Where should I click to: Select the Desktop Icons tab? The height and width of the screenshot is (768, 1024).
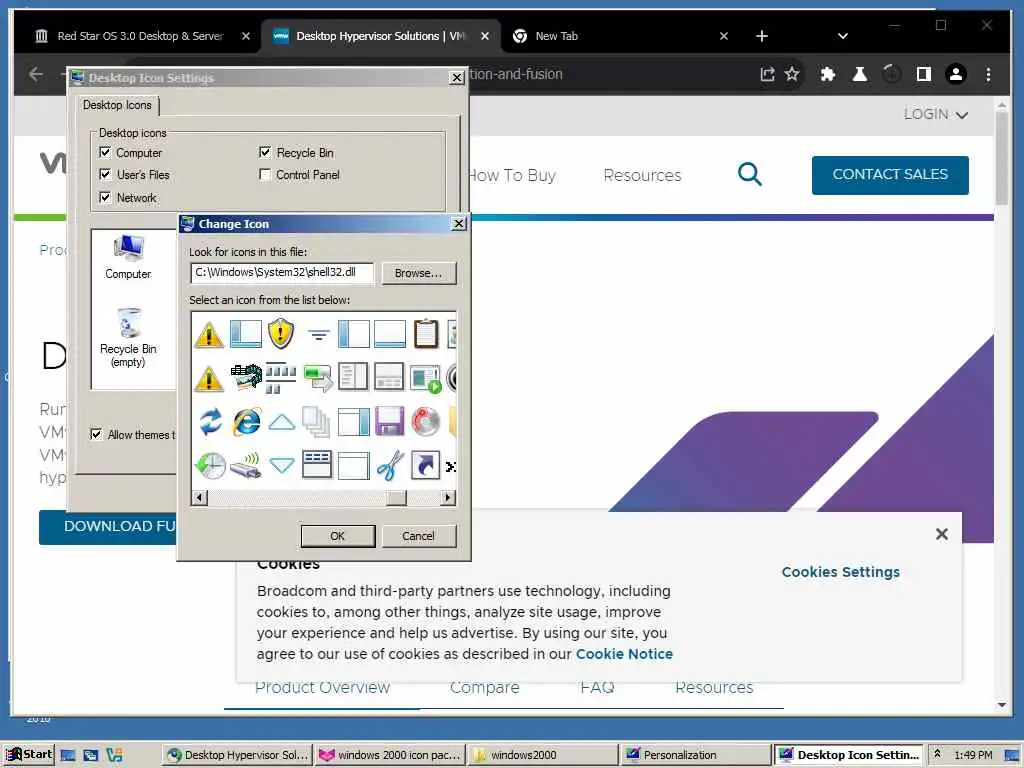118,105
